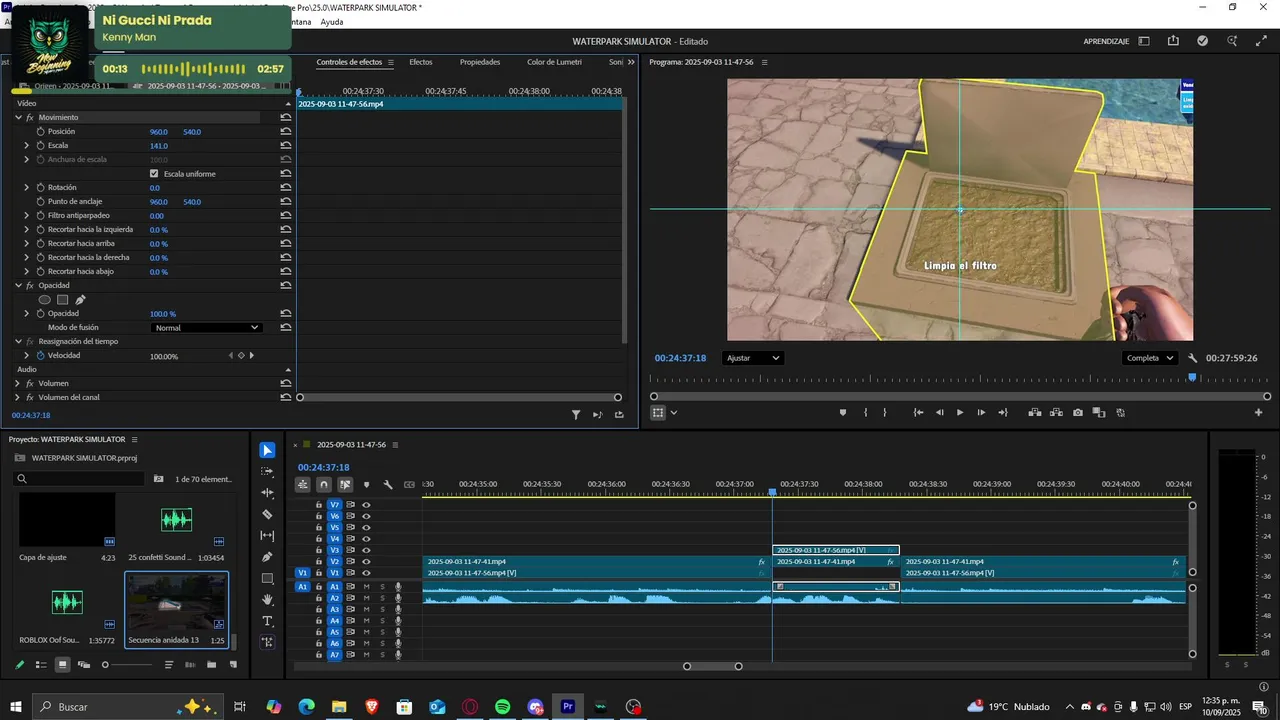The width and height of the screenshot is (1280, 720).
Task: Lock video track V3
Action: coord(319,551)
